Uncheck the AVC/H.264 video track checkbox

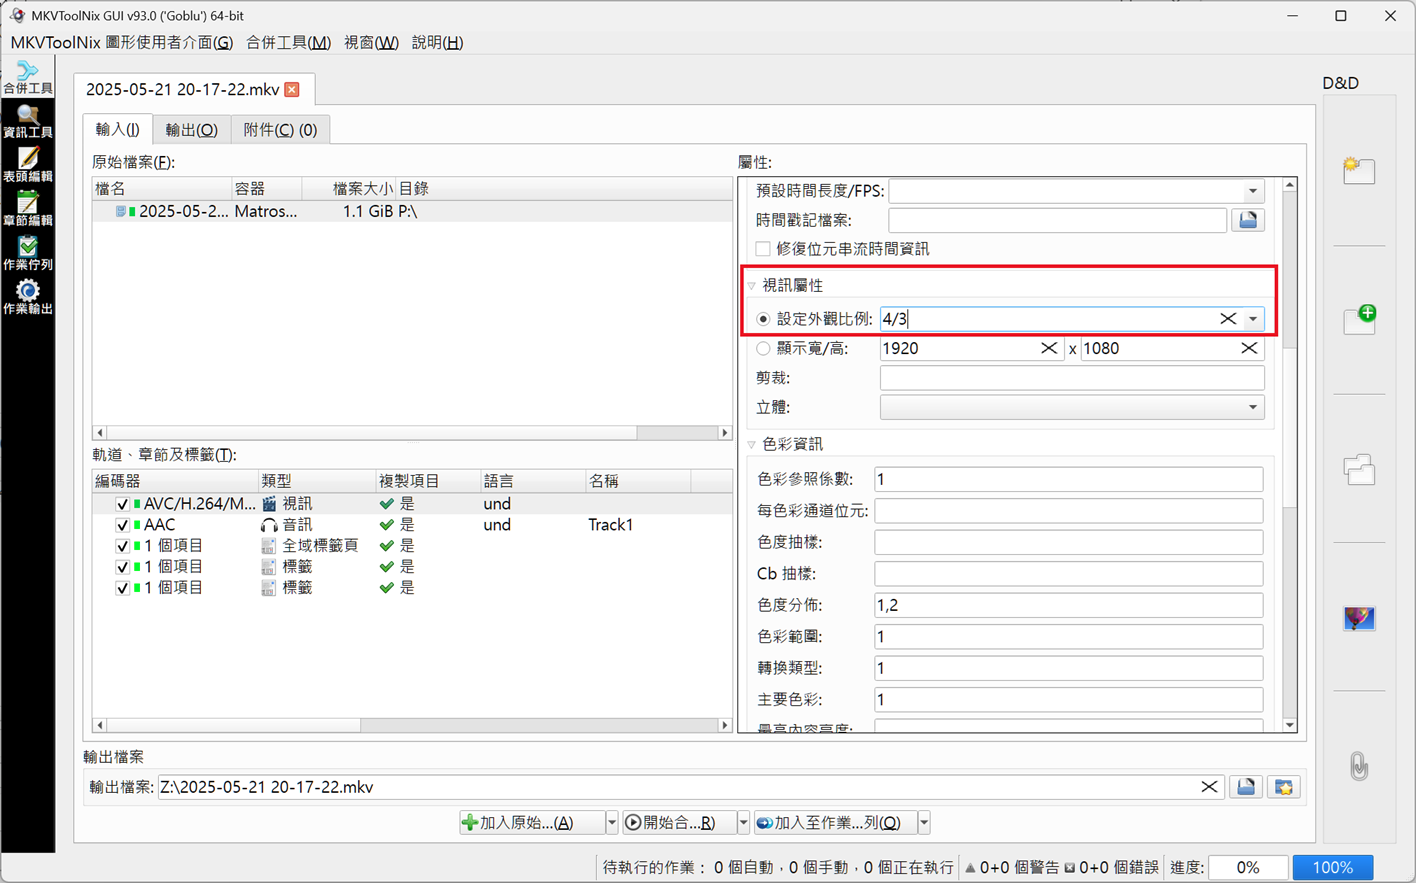pos(122,504)
